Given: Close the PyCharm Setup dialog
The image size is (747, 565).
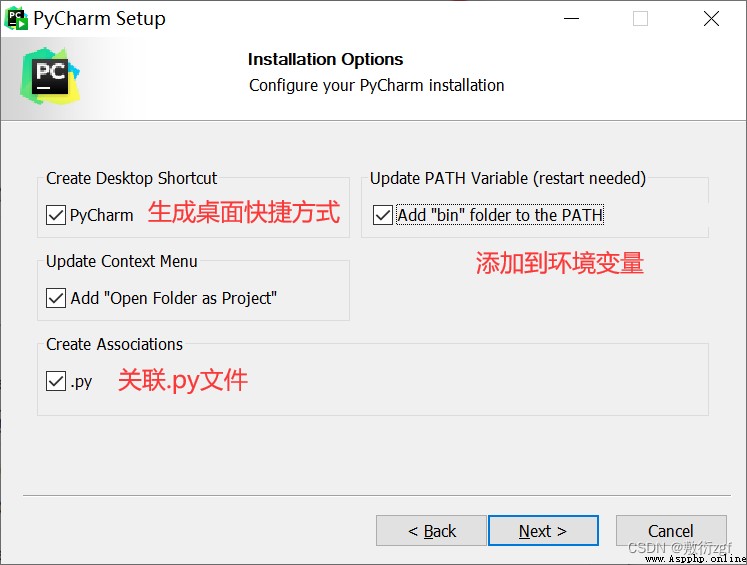Looking at the screenshot, I should (x=711, y=19).
